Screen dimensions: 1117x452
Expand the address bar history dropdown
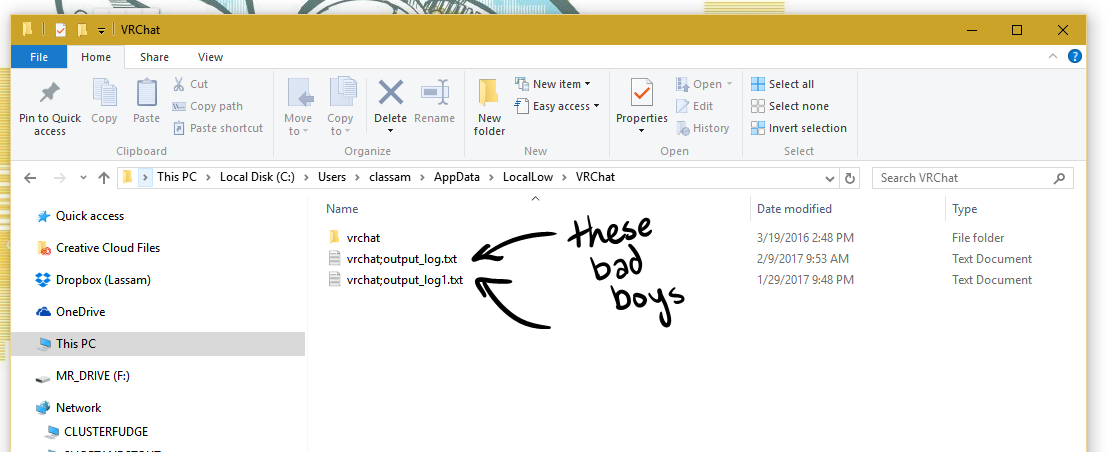[x=830, y=178]
